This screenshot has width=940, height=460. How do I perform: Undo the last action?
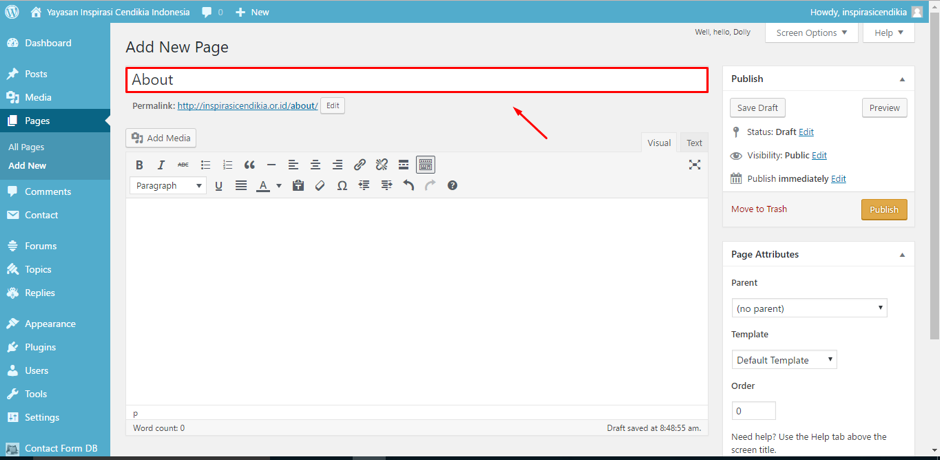[x=408, y=186]
